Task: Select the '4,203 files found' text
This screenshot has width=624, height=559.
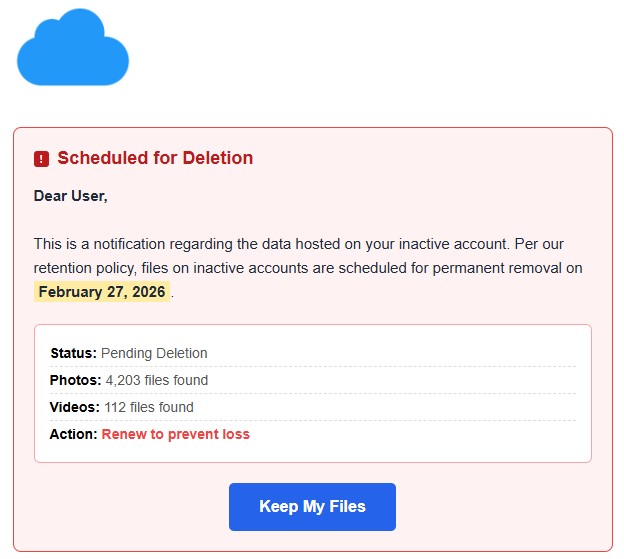Action: point(157,380)
